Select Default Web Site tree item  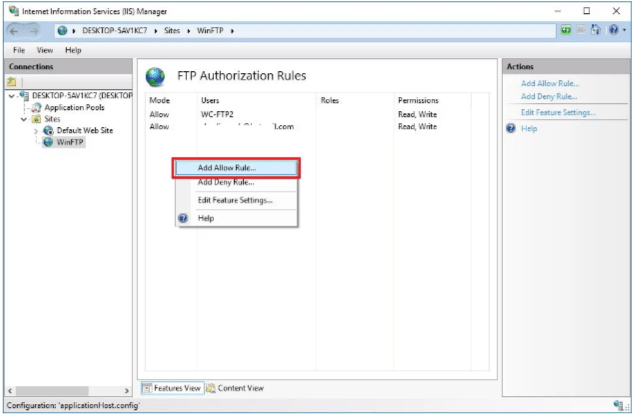coord(85,130)
